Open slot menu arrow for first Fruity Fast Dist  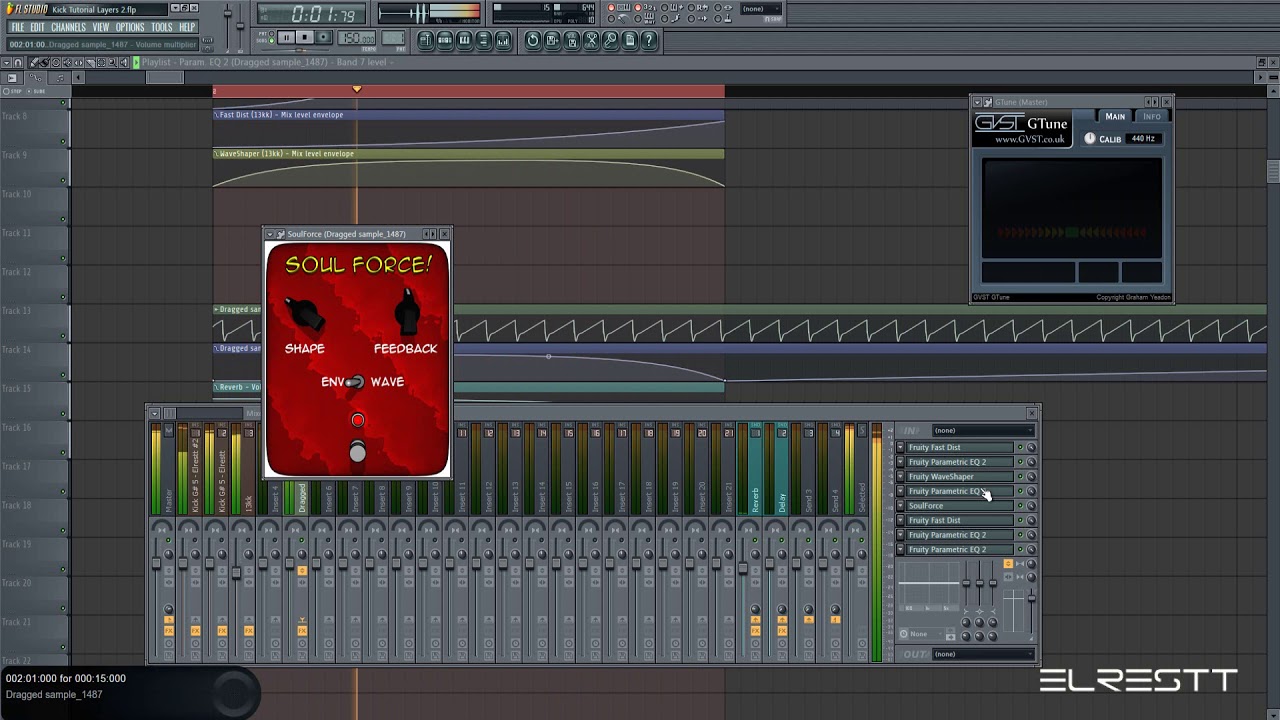tap(900, 447)
